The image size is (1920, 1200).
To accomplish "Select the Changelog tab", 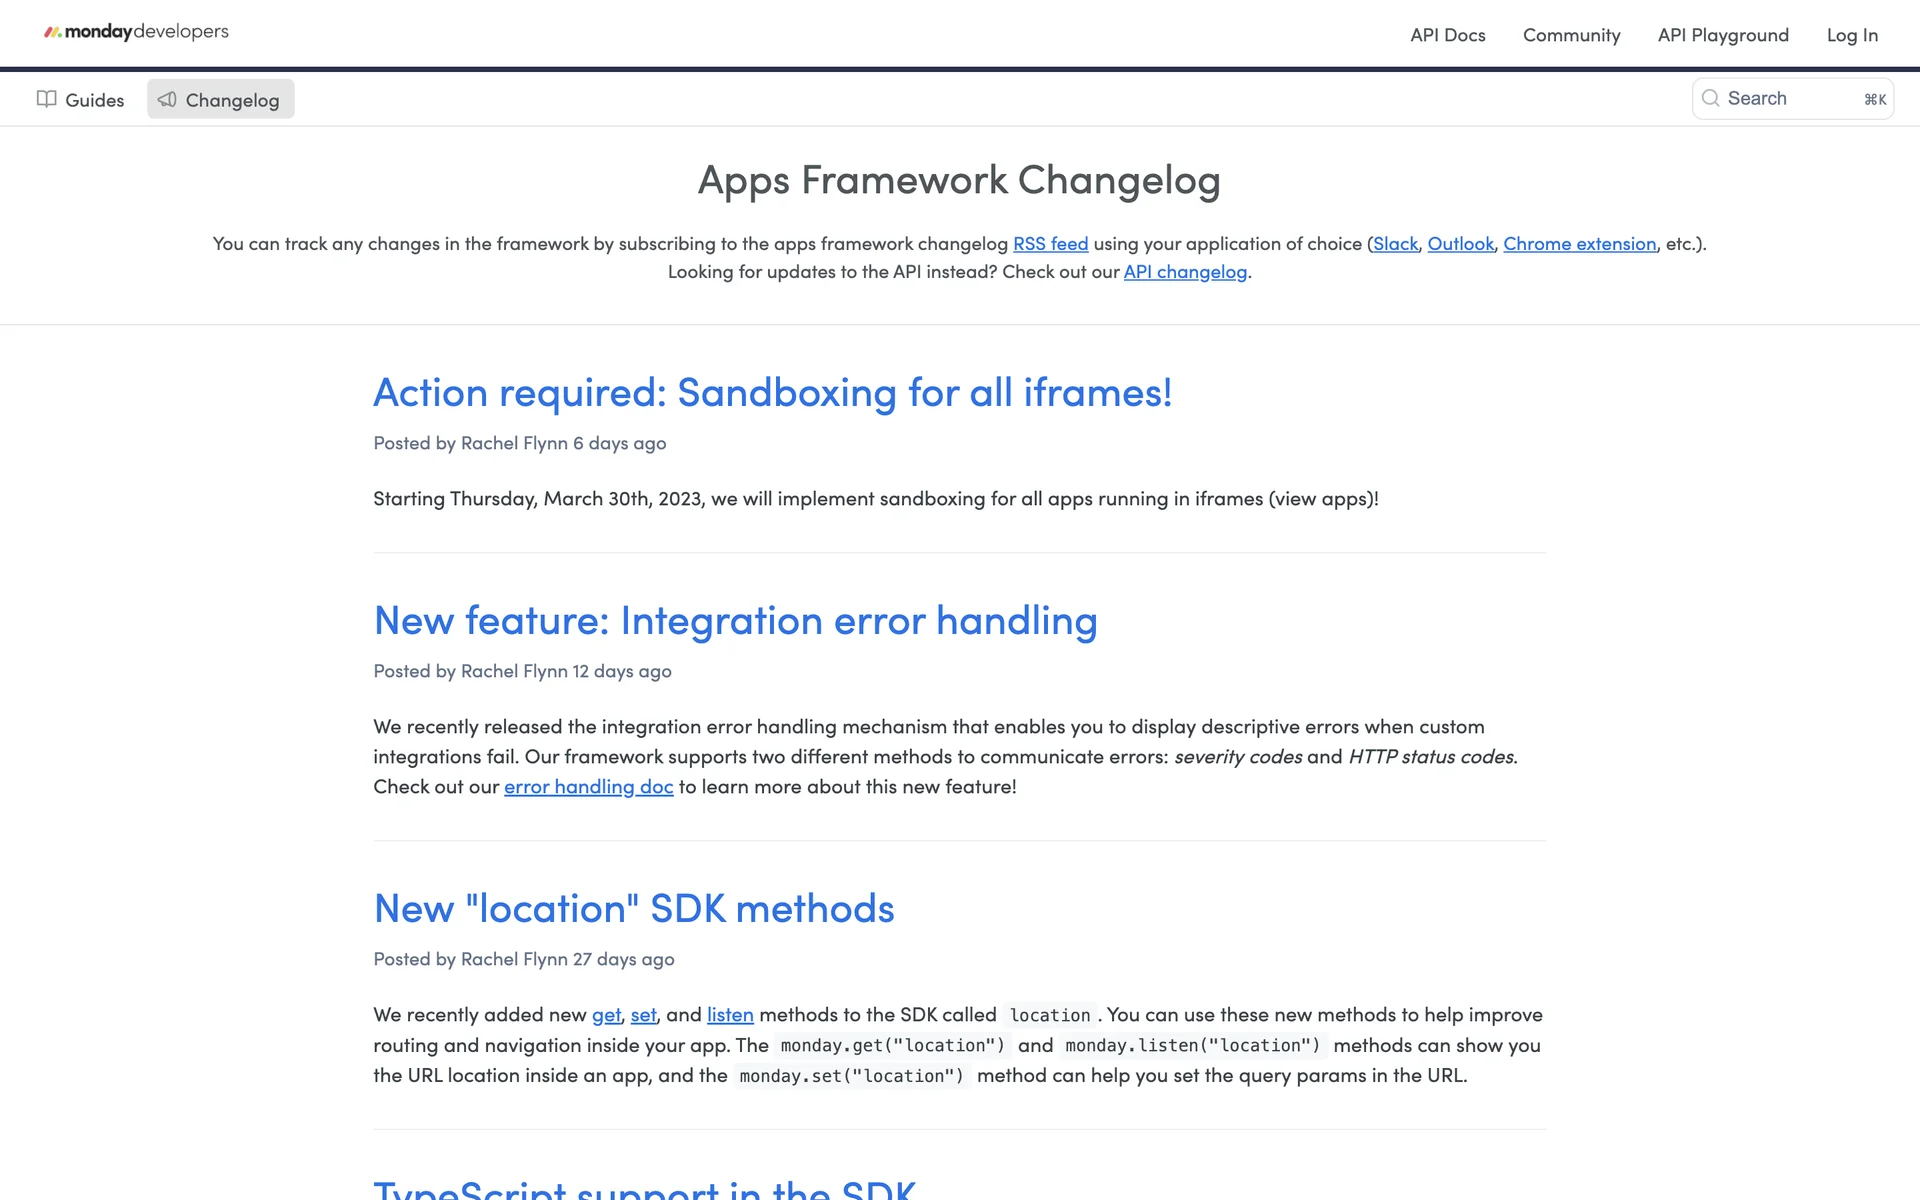I will click(232, 100).
